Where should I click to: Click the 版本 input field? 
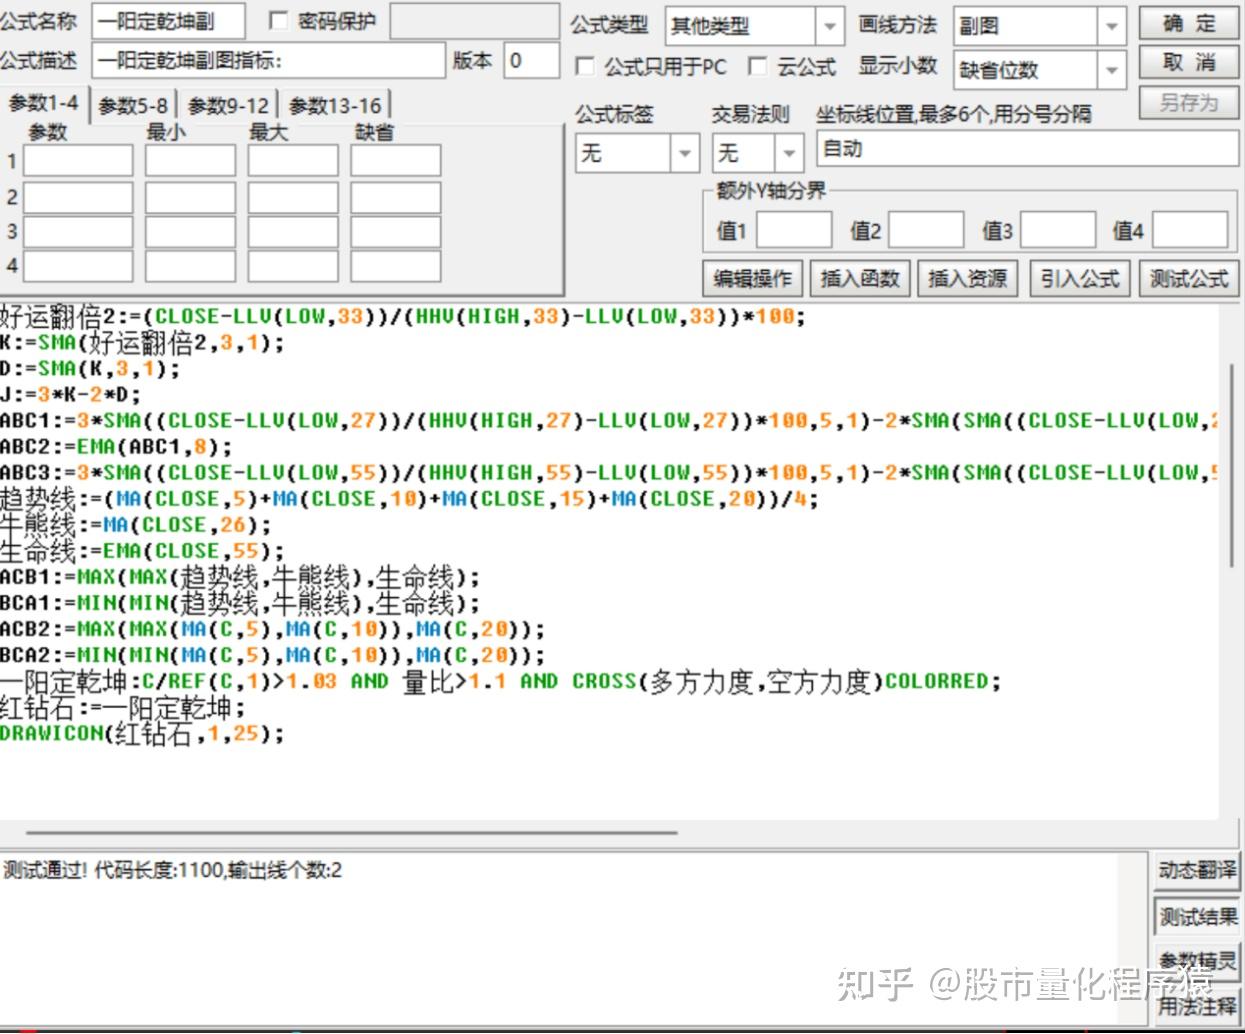pos(531,60)
